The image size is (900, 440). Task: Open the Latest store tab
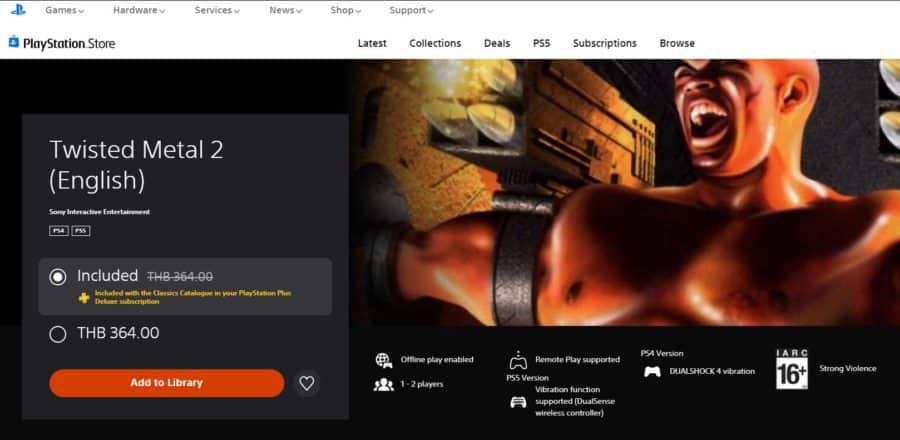tap(372, 43)
